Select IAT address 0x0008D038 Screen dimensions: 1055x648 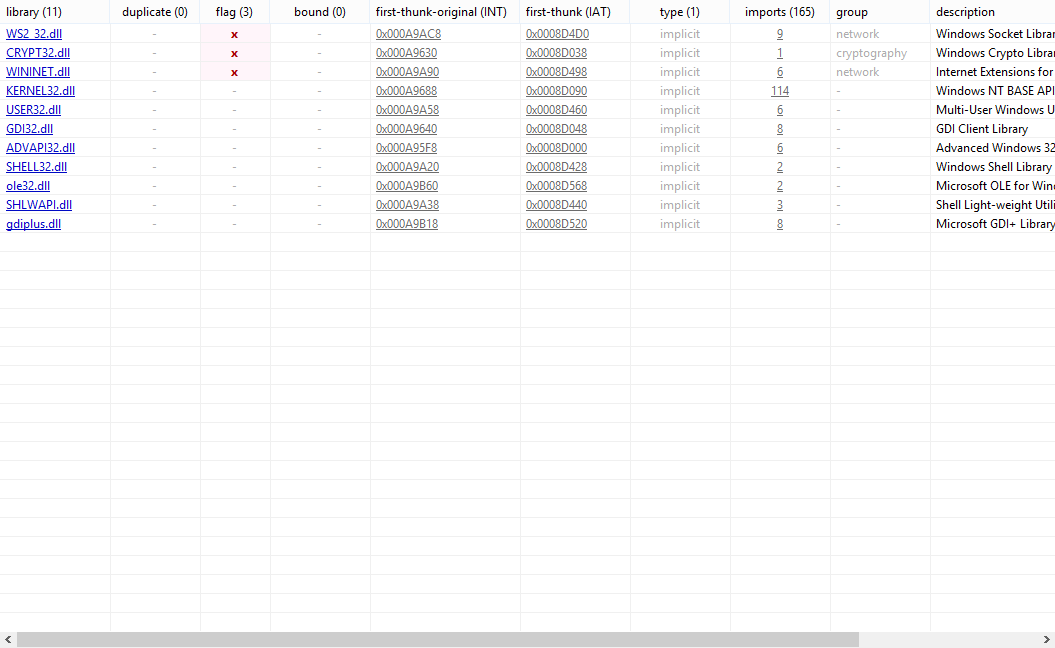(x=556, y=52)
